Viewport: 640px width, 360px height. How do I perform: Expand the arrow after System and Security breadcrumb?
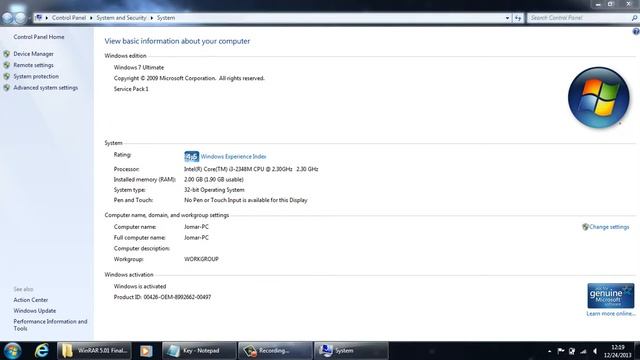click(x=151, y=18)
